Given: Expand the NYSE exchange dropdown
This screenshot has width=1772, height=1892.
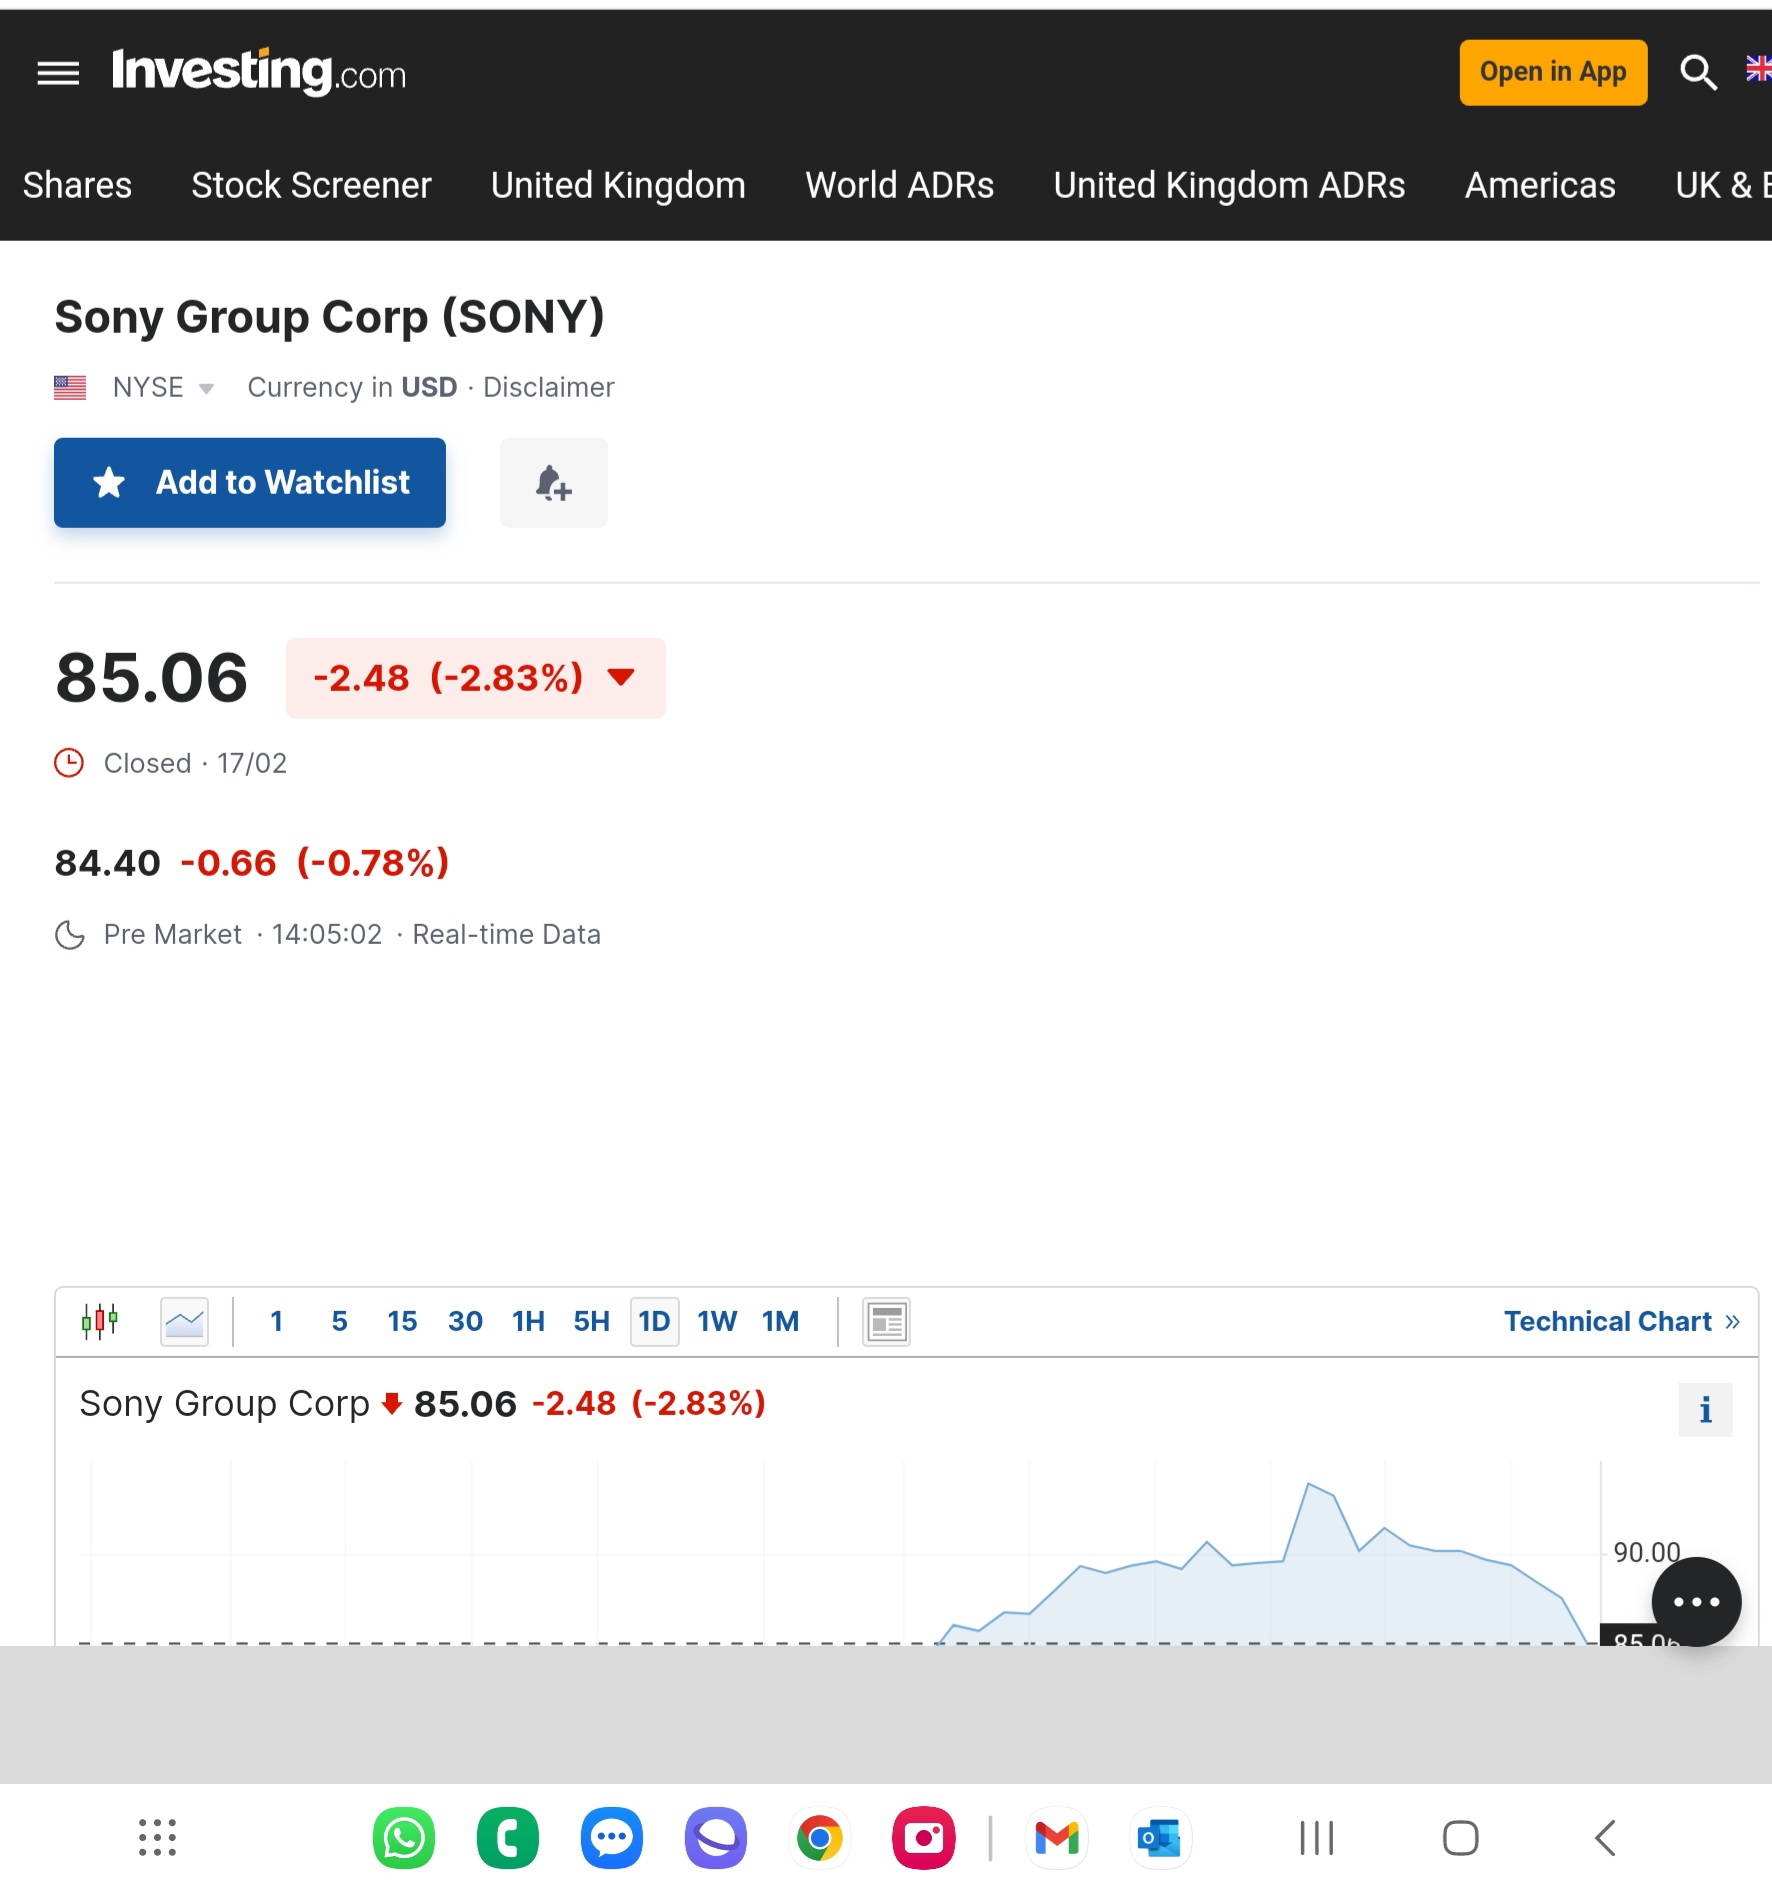Looking at the screenshot, I should click(163, 387).
